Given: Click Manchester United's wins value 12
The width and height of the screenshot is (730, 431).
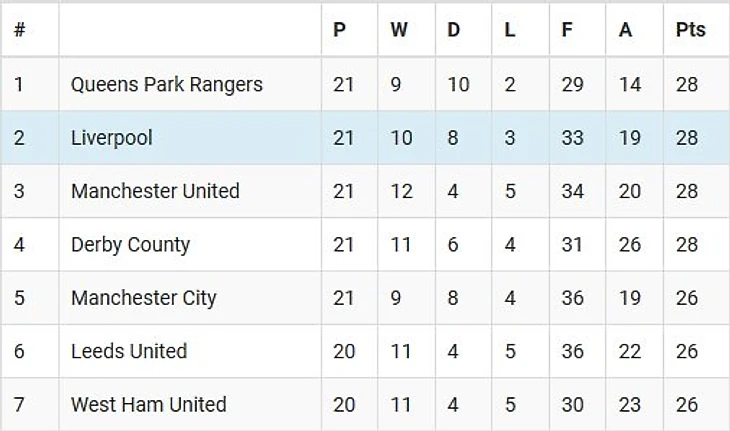Looking at the screenshot, I should (x=401, y=191).
